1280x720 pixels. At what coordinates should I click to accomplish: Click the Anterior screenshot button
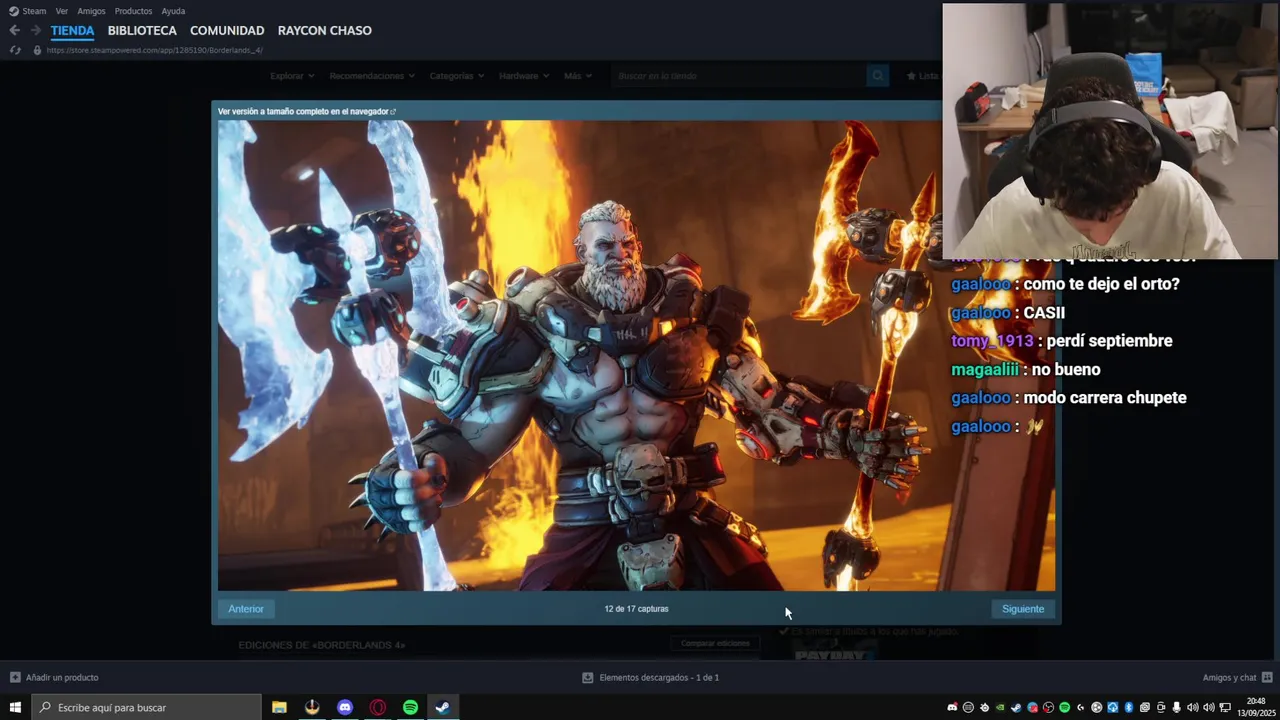tap(246, 609)
